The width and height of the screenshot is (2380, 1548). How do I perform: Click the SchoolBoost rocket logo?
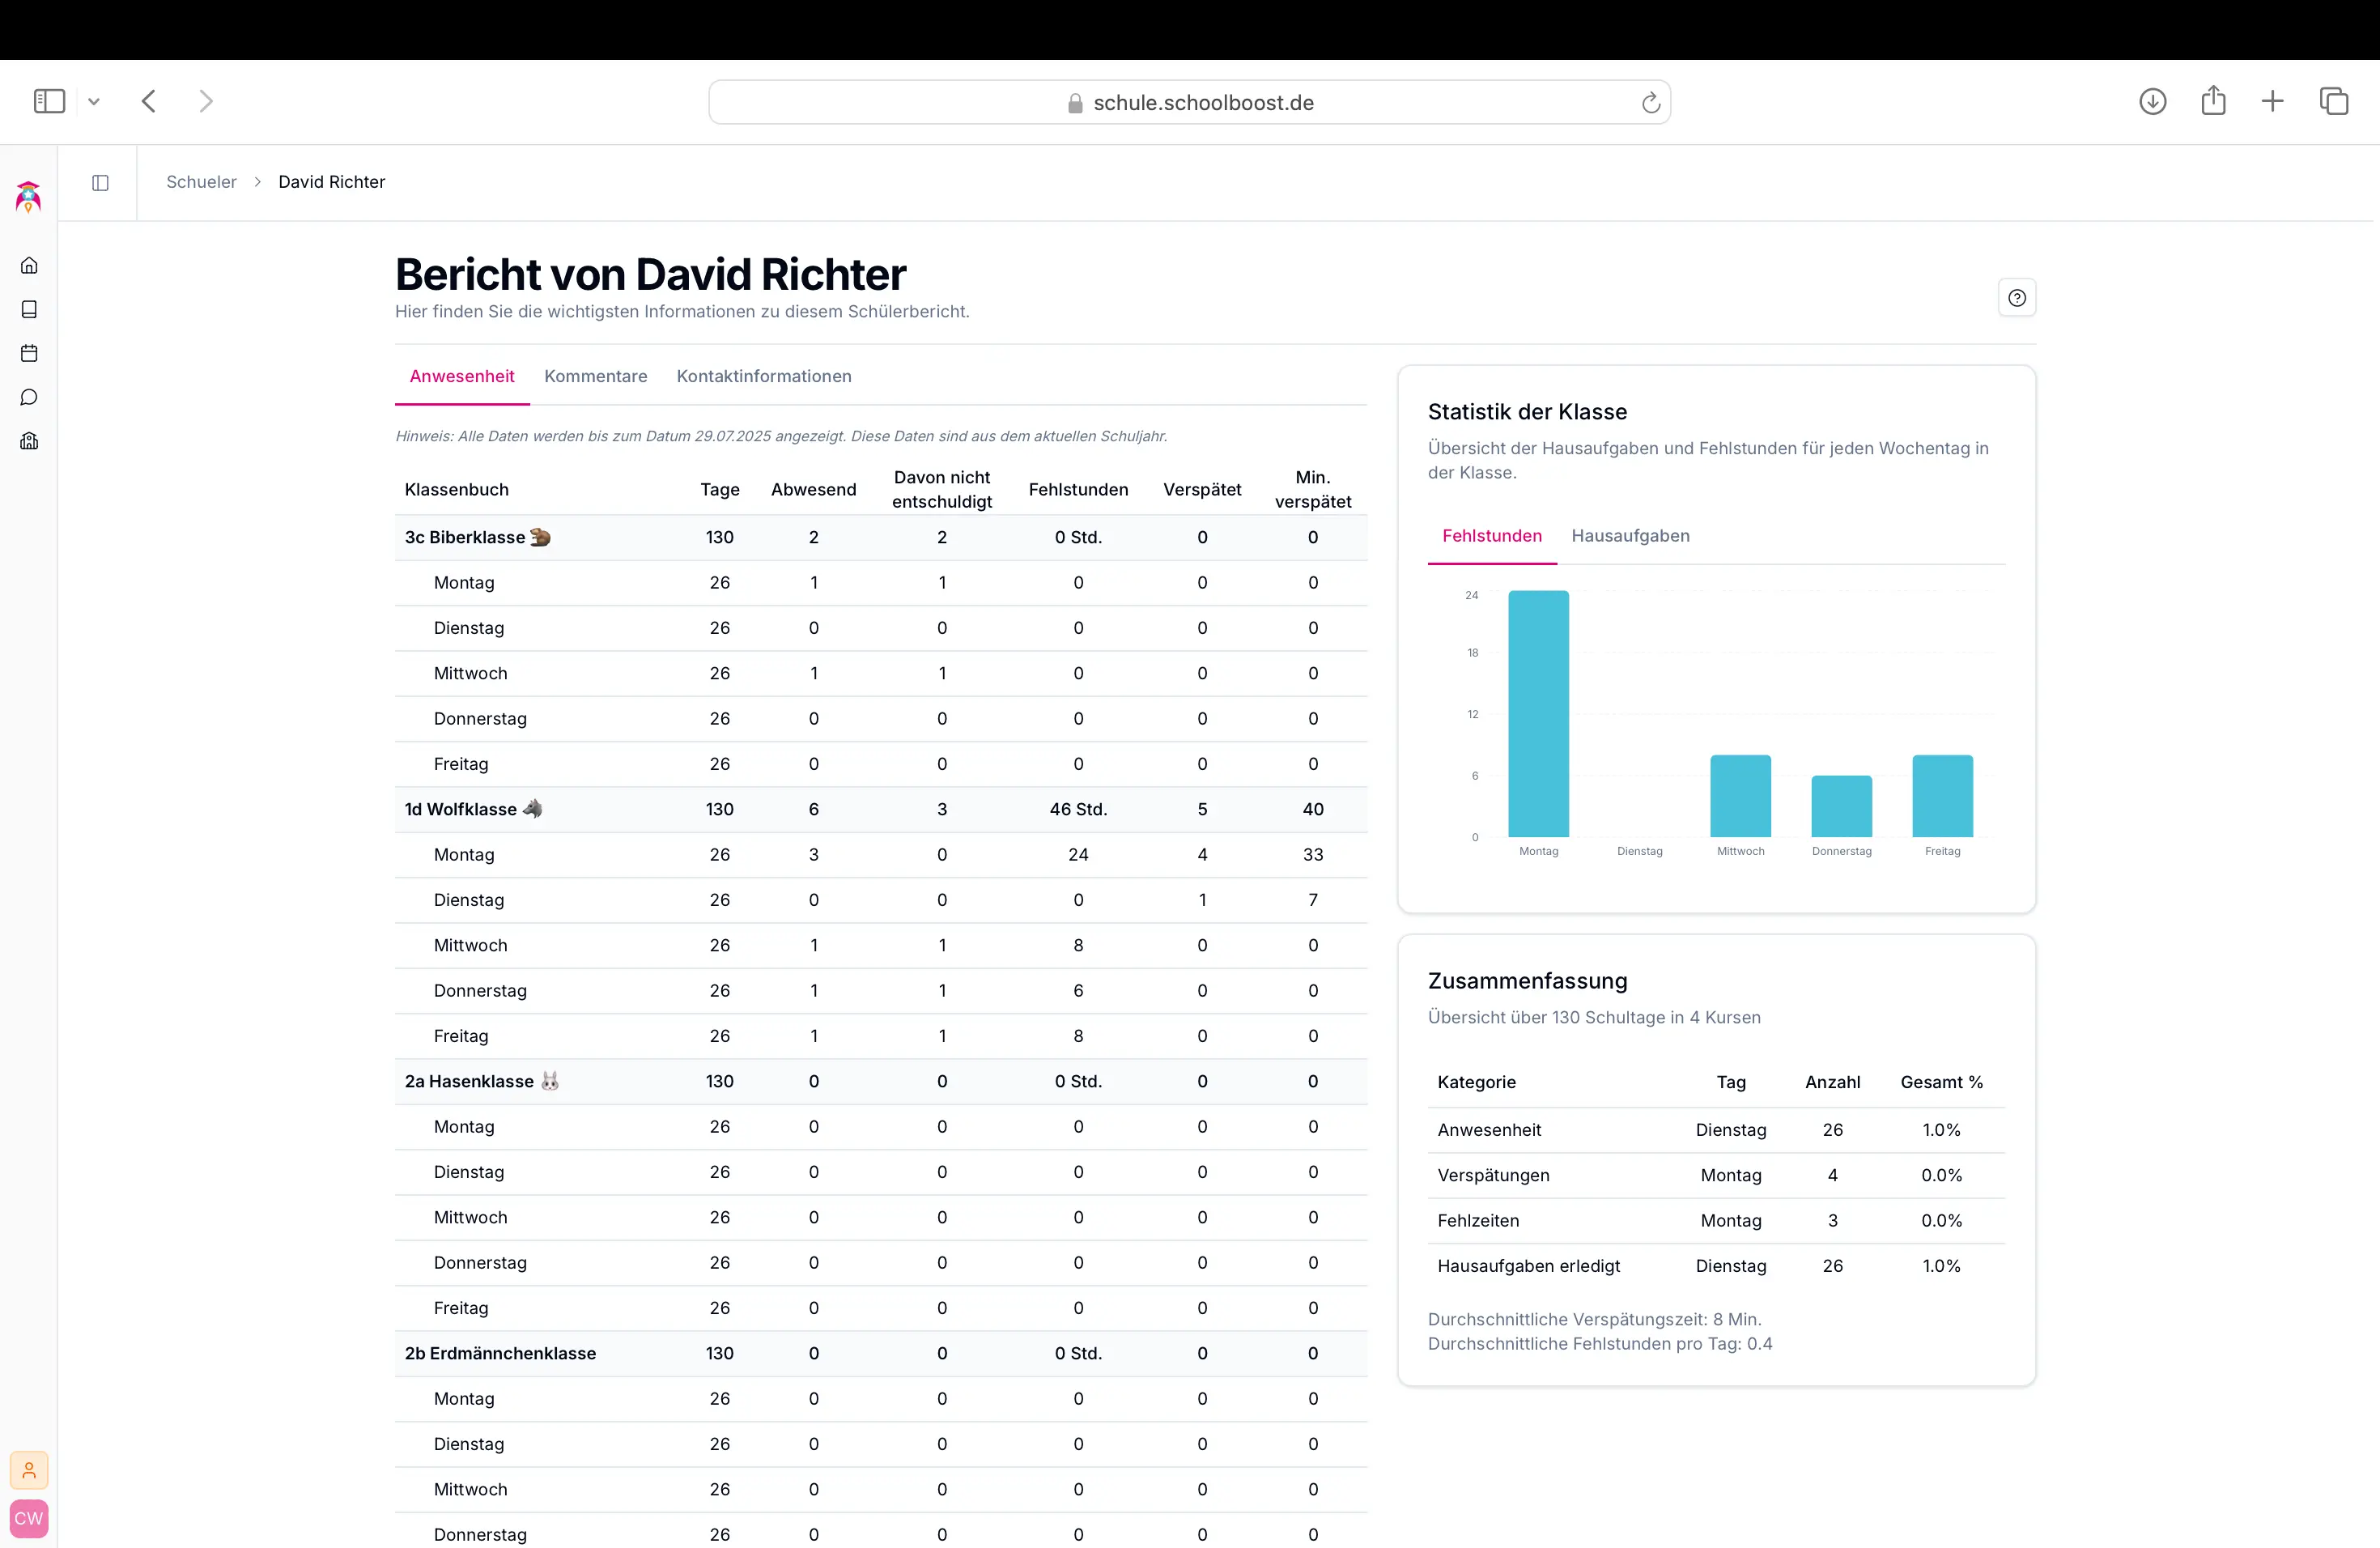tap(29, 197)
